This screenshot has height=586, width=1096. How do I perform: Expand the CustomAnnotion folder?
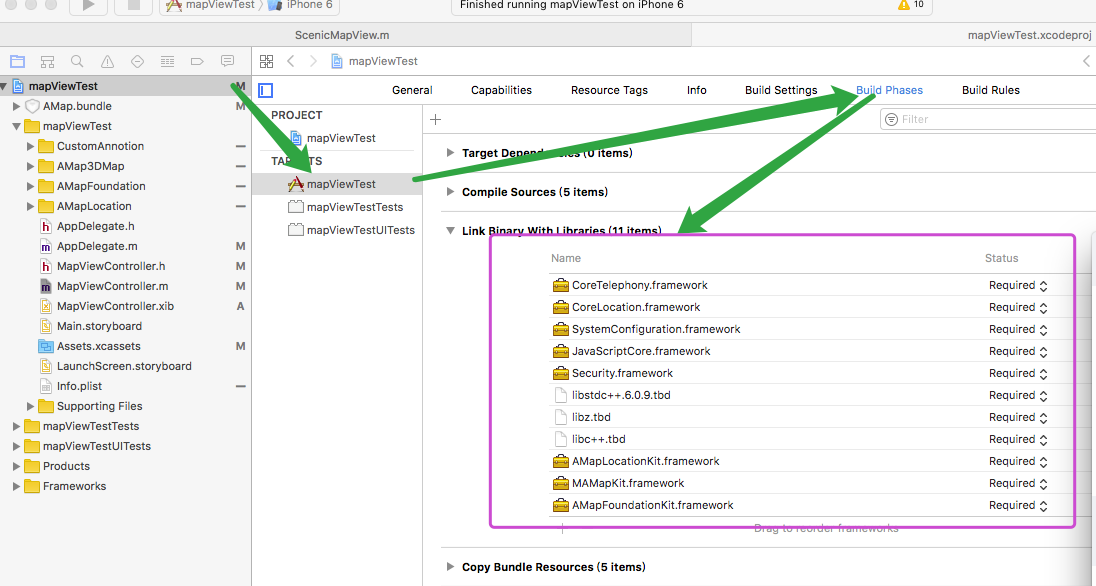pyautogui.click(x=30, y=146)
